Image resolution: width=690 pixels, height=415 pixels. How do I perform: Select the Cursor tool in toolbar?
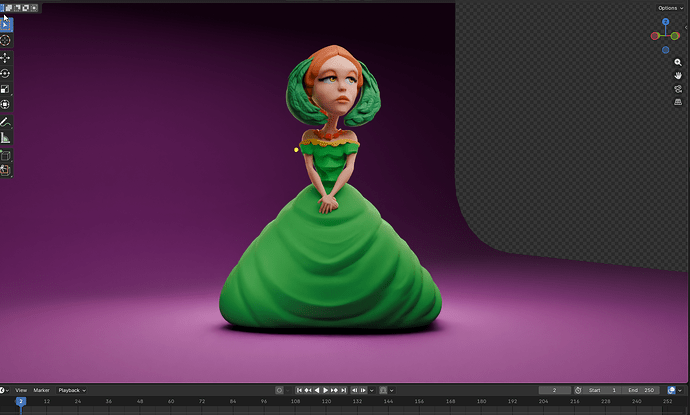(x=5, y=40)
